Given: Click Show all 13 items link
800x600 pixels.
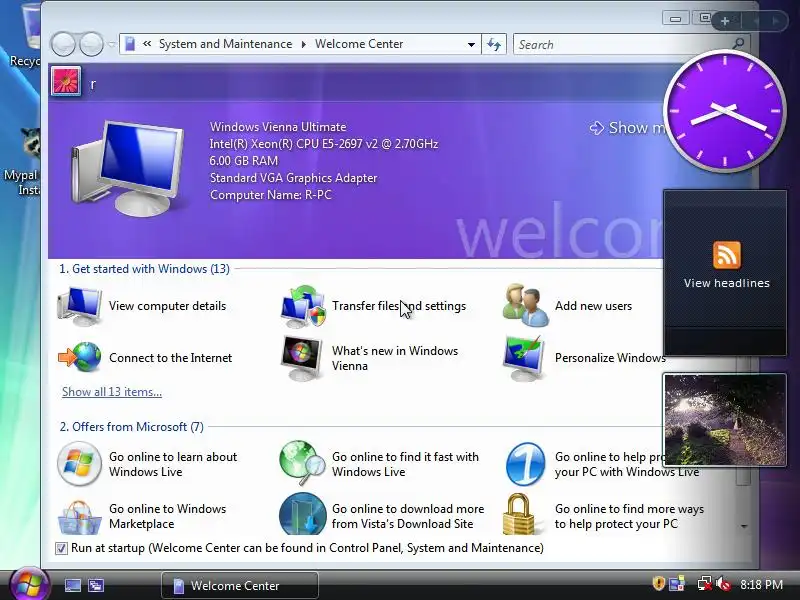Looking at the screenshot, I should click(112, 392).
